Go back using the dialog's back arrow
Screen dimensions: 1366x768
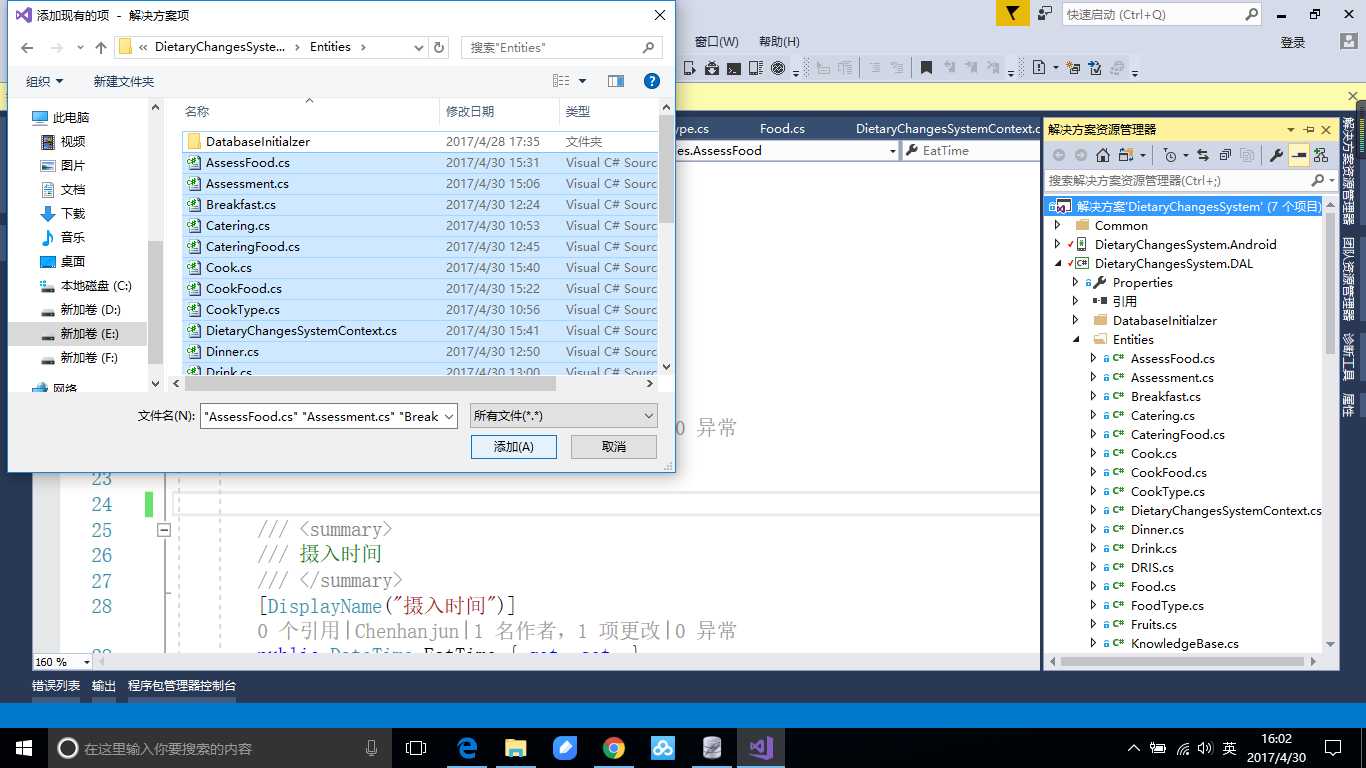pos(27,47)
